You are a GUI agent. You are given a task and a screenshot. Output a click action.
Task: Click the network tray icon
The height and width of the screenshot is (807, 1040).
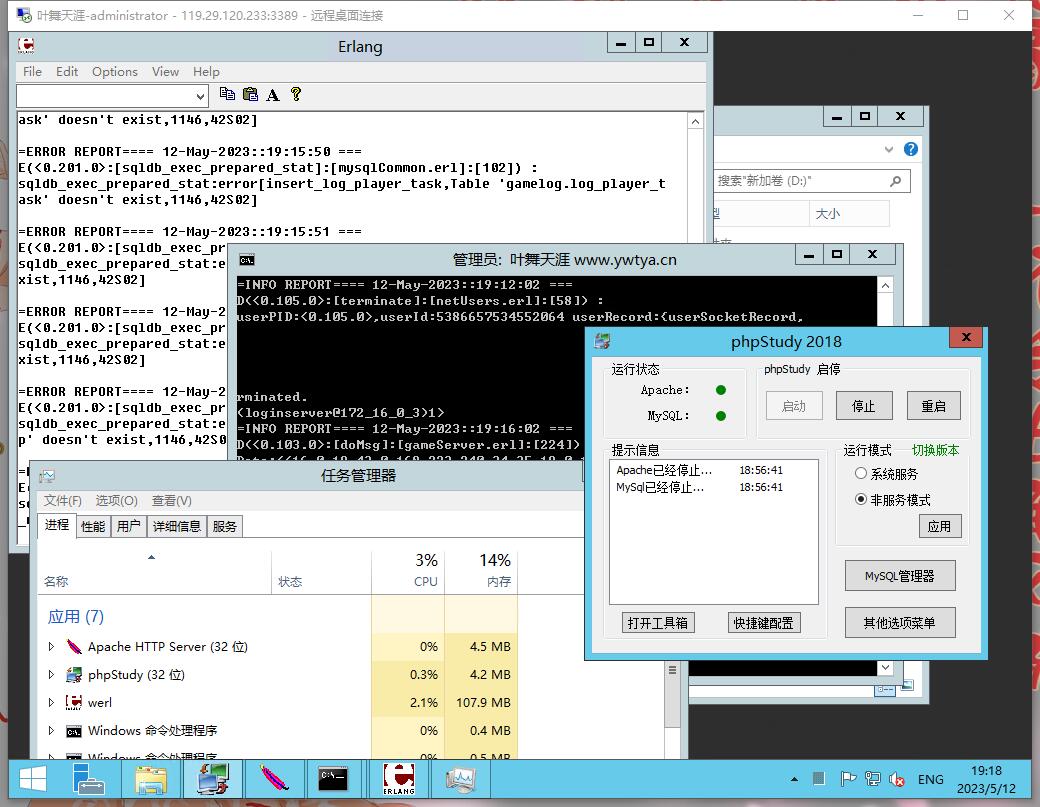[x=872, y=779]
